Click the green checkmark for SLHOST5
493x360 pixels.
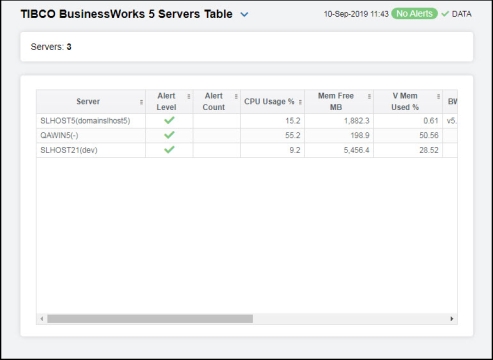pyautogui.click(x=169, y=120)
